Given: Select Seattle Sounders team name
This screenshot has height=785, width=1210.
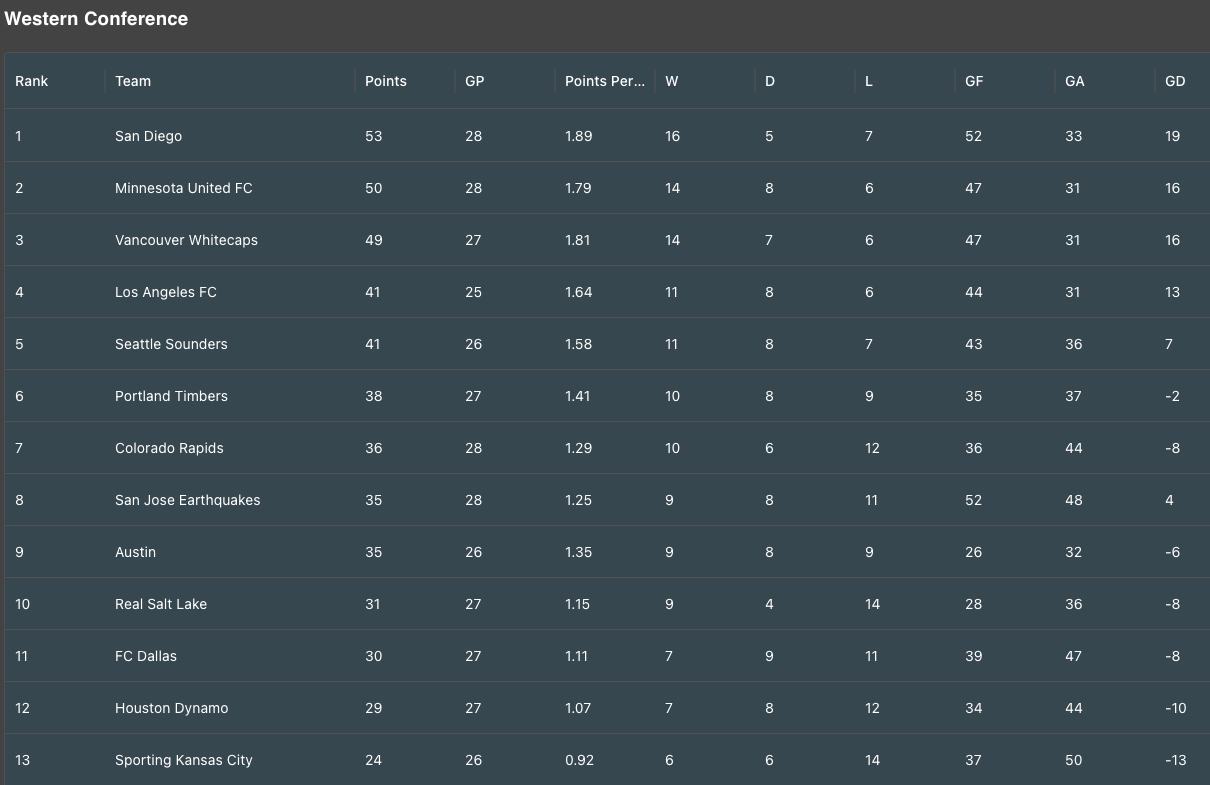Looking at the screenshot, I should click(x=171, y=344).
